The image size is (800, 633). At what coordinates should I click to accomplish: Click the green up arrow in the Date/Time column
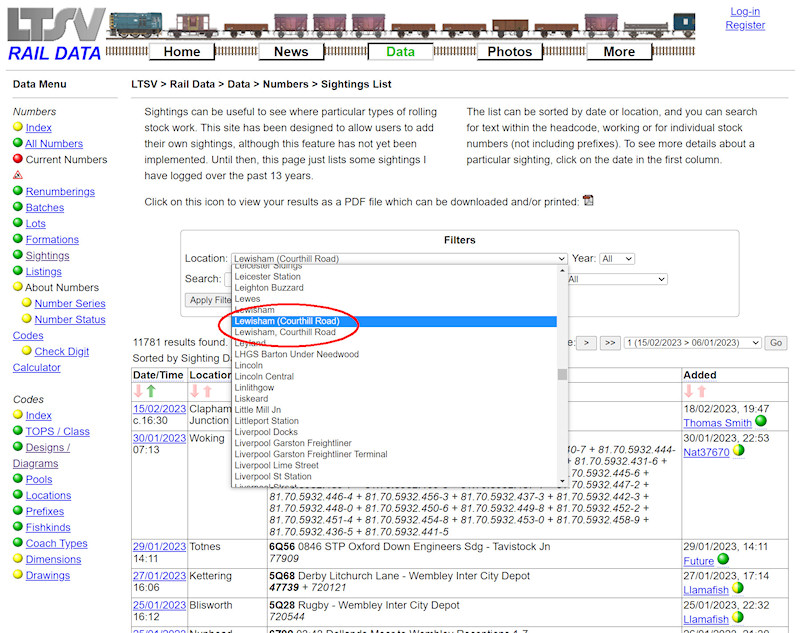click(150, 390)
